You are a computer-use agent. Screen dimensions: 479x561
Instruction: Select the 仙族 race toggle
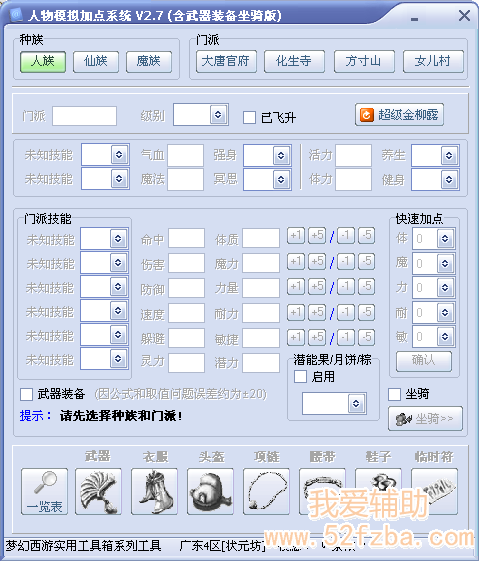tap(96, 62)
